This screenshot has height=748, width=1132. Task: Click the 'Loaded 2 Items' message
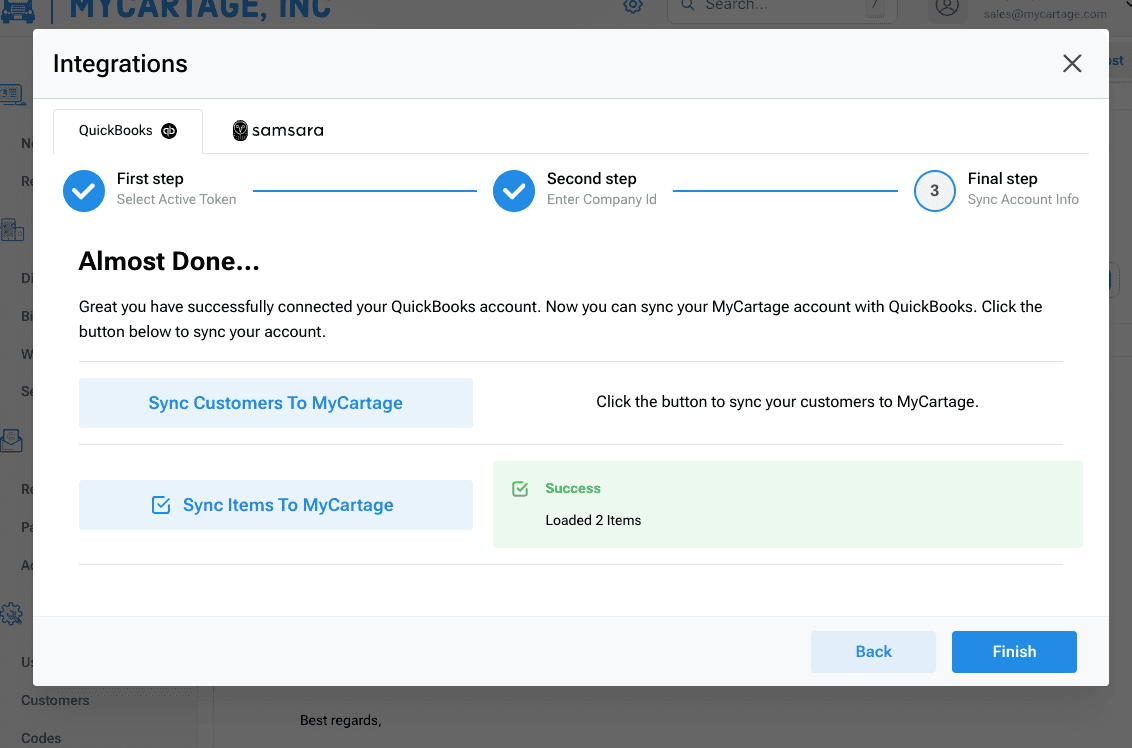pos(593,521)
